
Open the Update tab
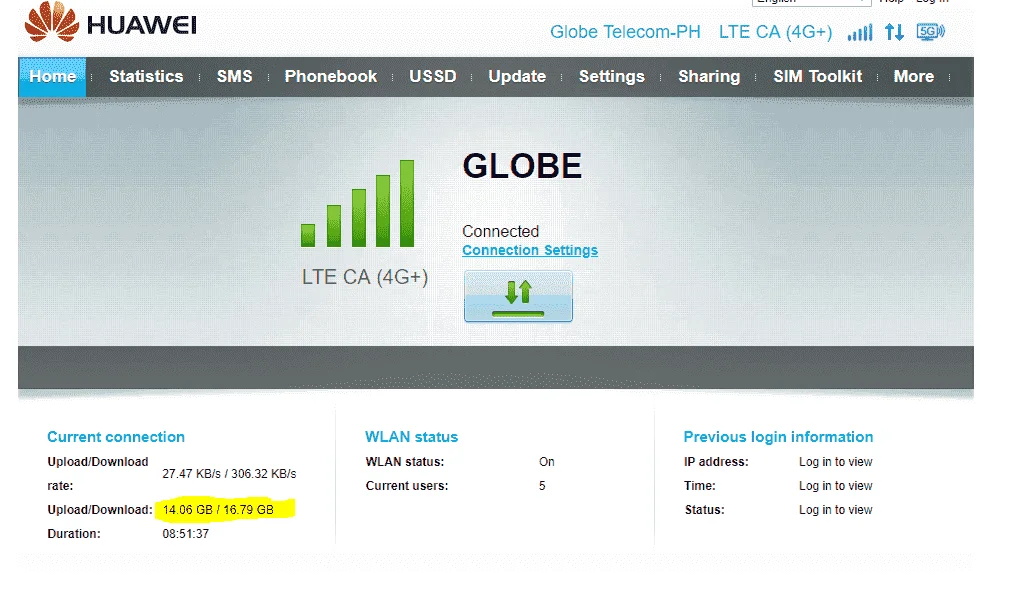[x=517, y=76]
